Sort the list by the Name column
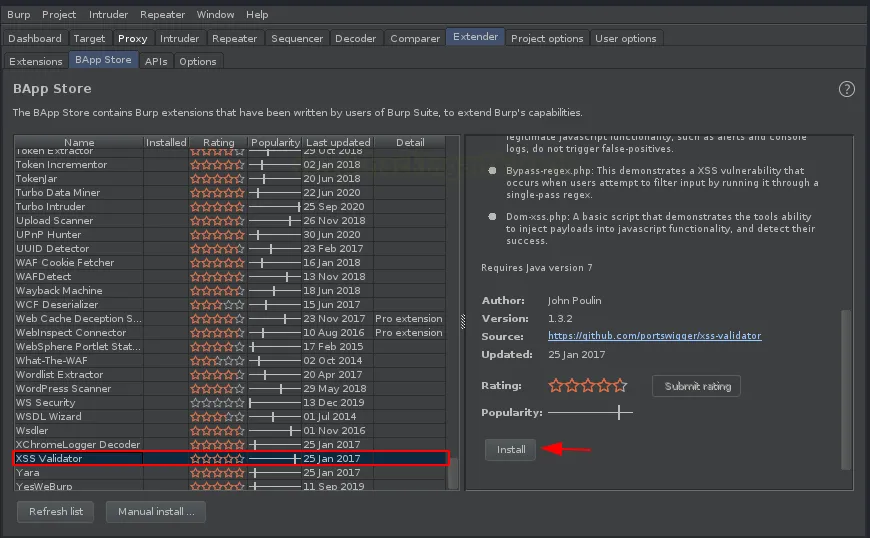 coord(79,143)
